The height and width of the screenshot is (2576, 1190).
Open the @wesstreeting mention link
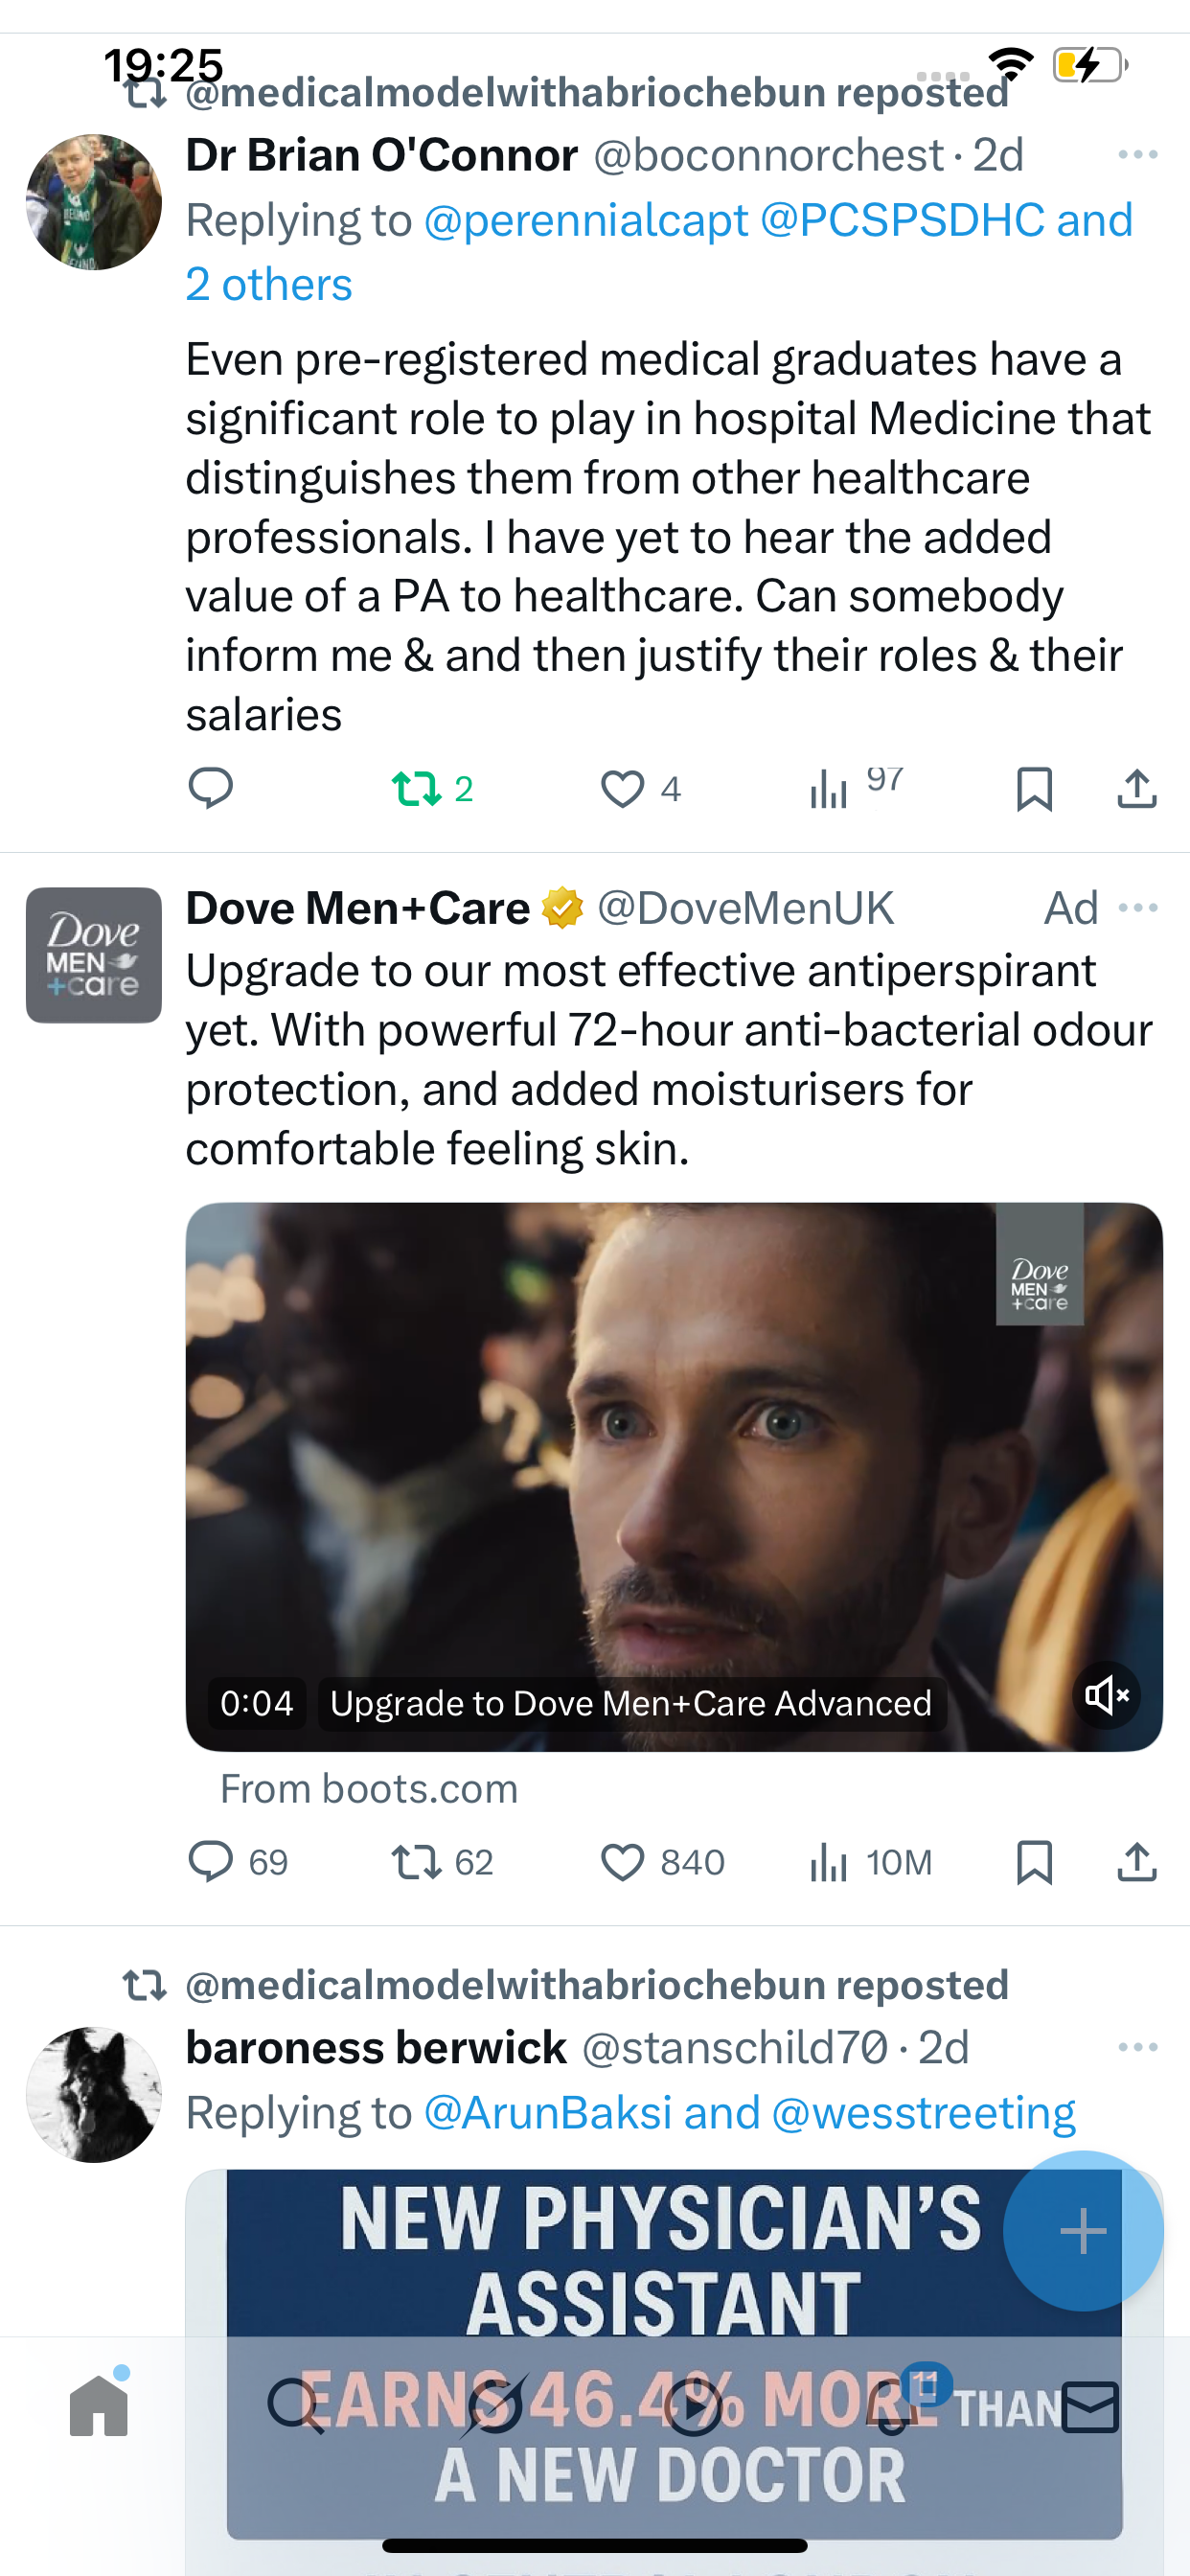[923, 2113]
